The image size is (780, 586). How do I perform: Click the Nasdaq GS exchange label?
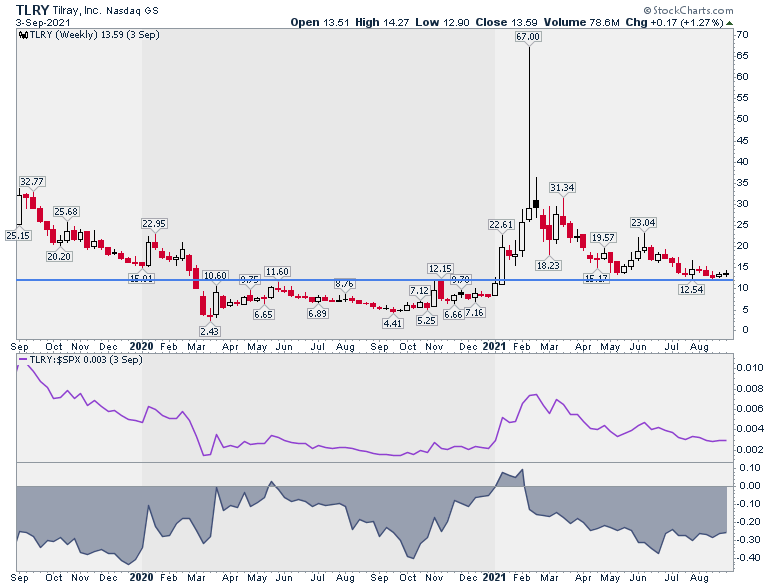point(132,10)
